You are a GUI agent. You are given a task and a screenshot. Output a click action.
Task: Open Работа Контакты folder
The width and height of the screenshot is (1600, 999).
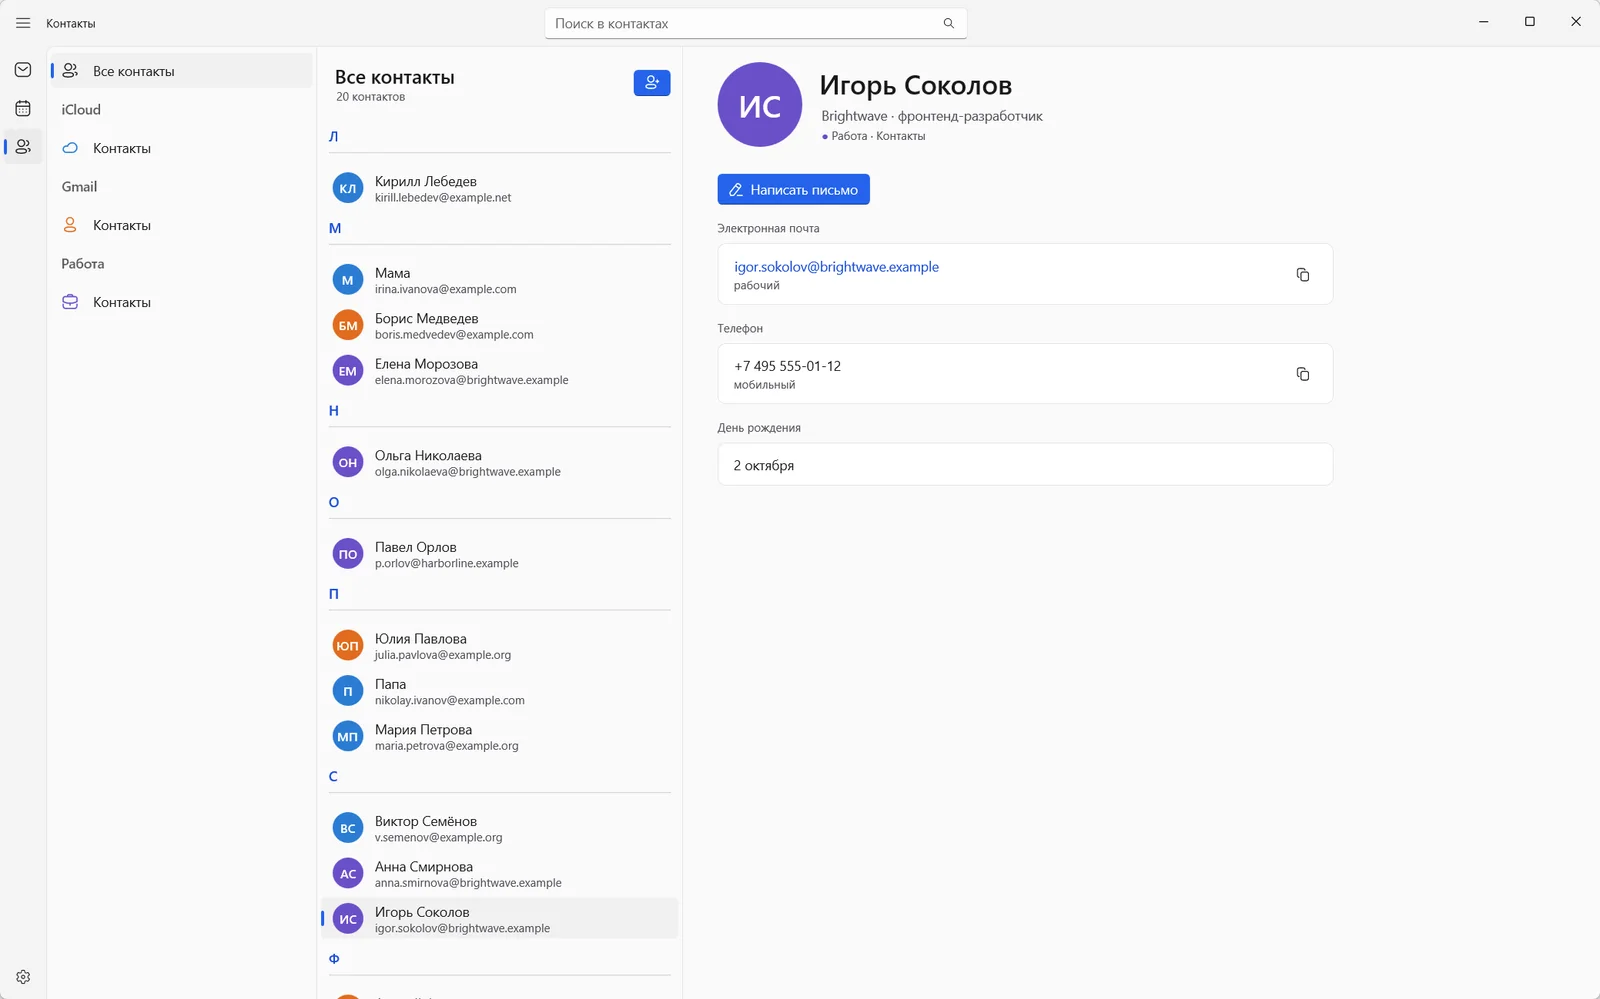point(181,302)
